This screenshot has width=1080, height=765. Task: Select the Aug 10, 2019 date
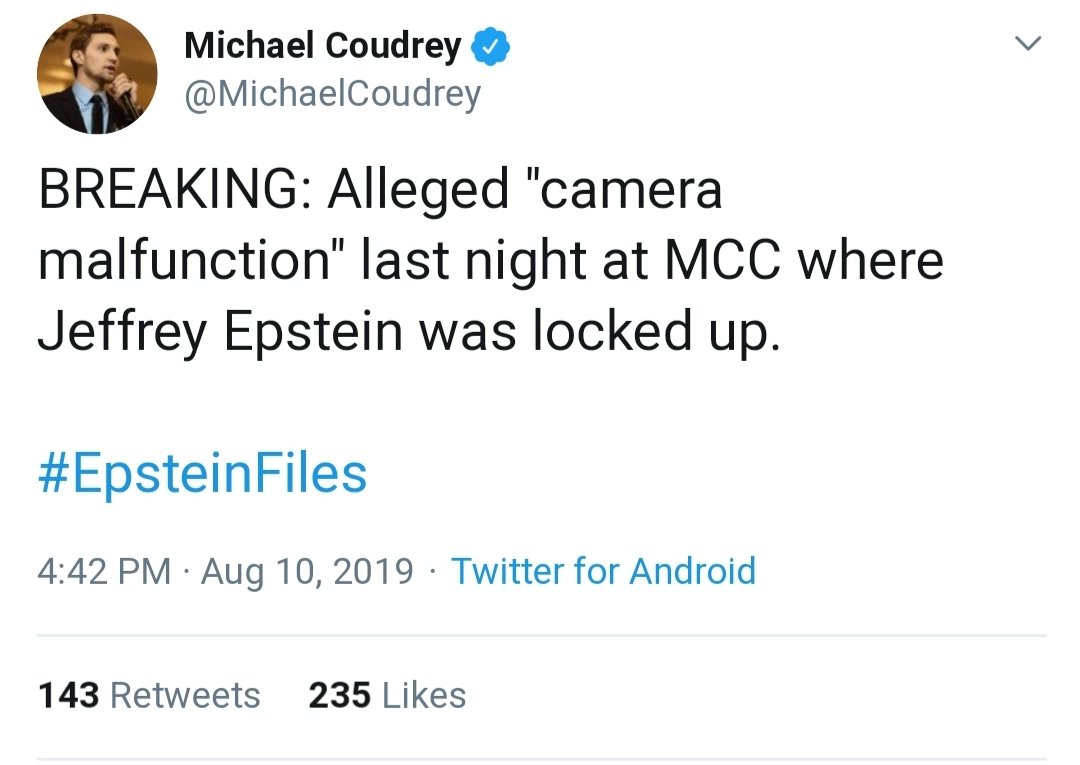[x=307, y=571]
